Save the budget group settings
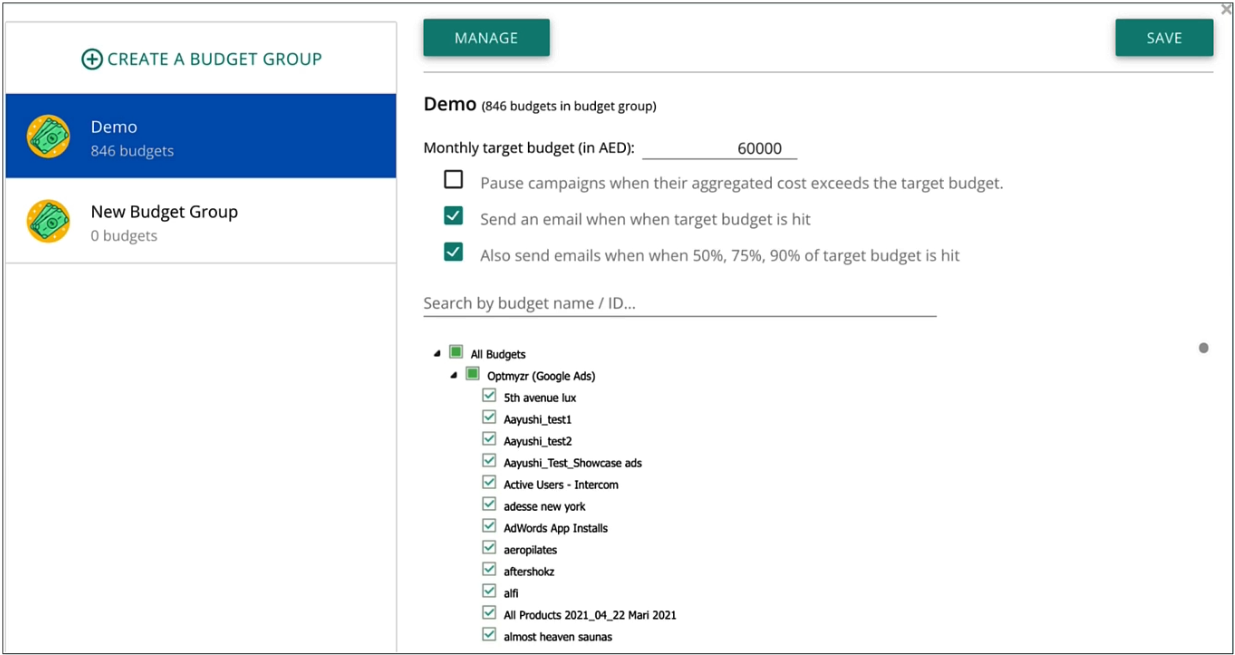1235x655 pixels. [x=1164, y=38]
